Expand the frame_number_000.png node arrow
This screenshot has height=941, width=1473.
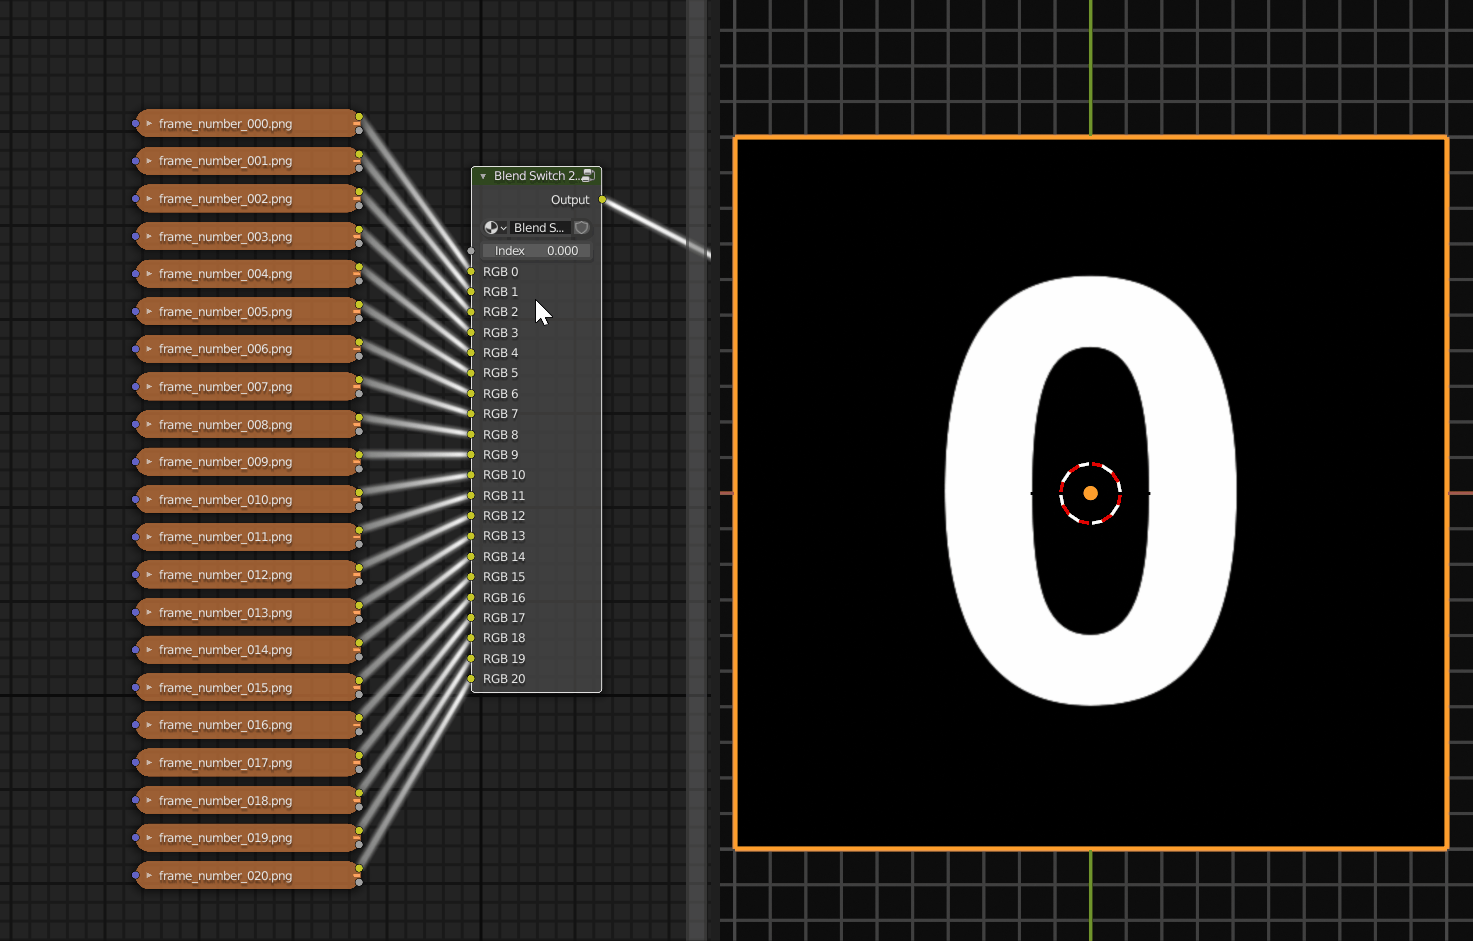149,124
